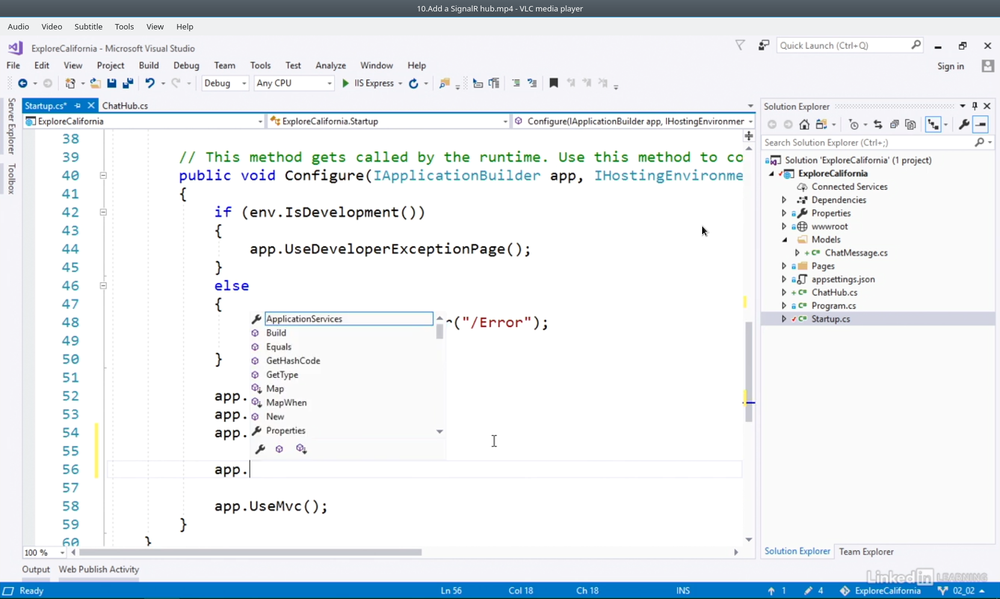Click the Solution Explorer search magnifier icon

click(980, 142)
